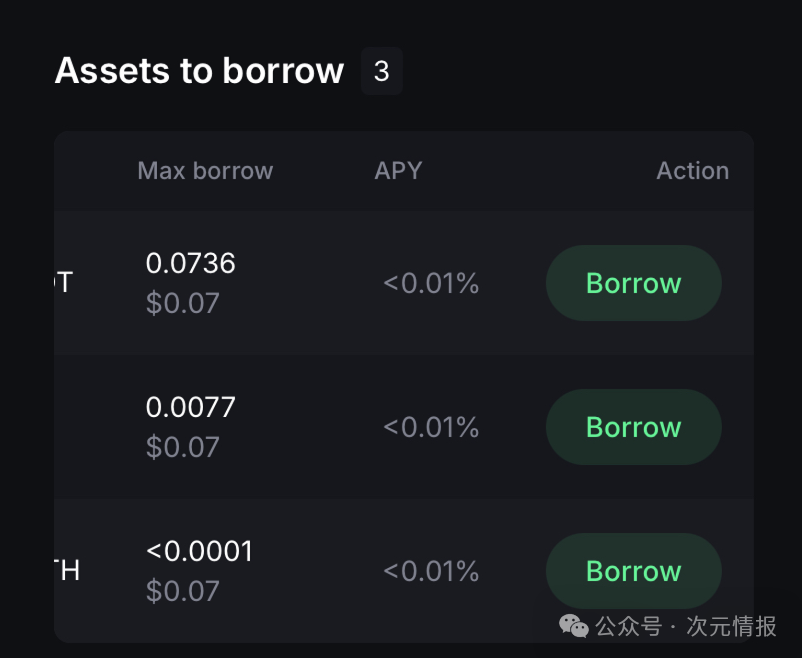Click the count badge showing 3

[x=381, y=71]
